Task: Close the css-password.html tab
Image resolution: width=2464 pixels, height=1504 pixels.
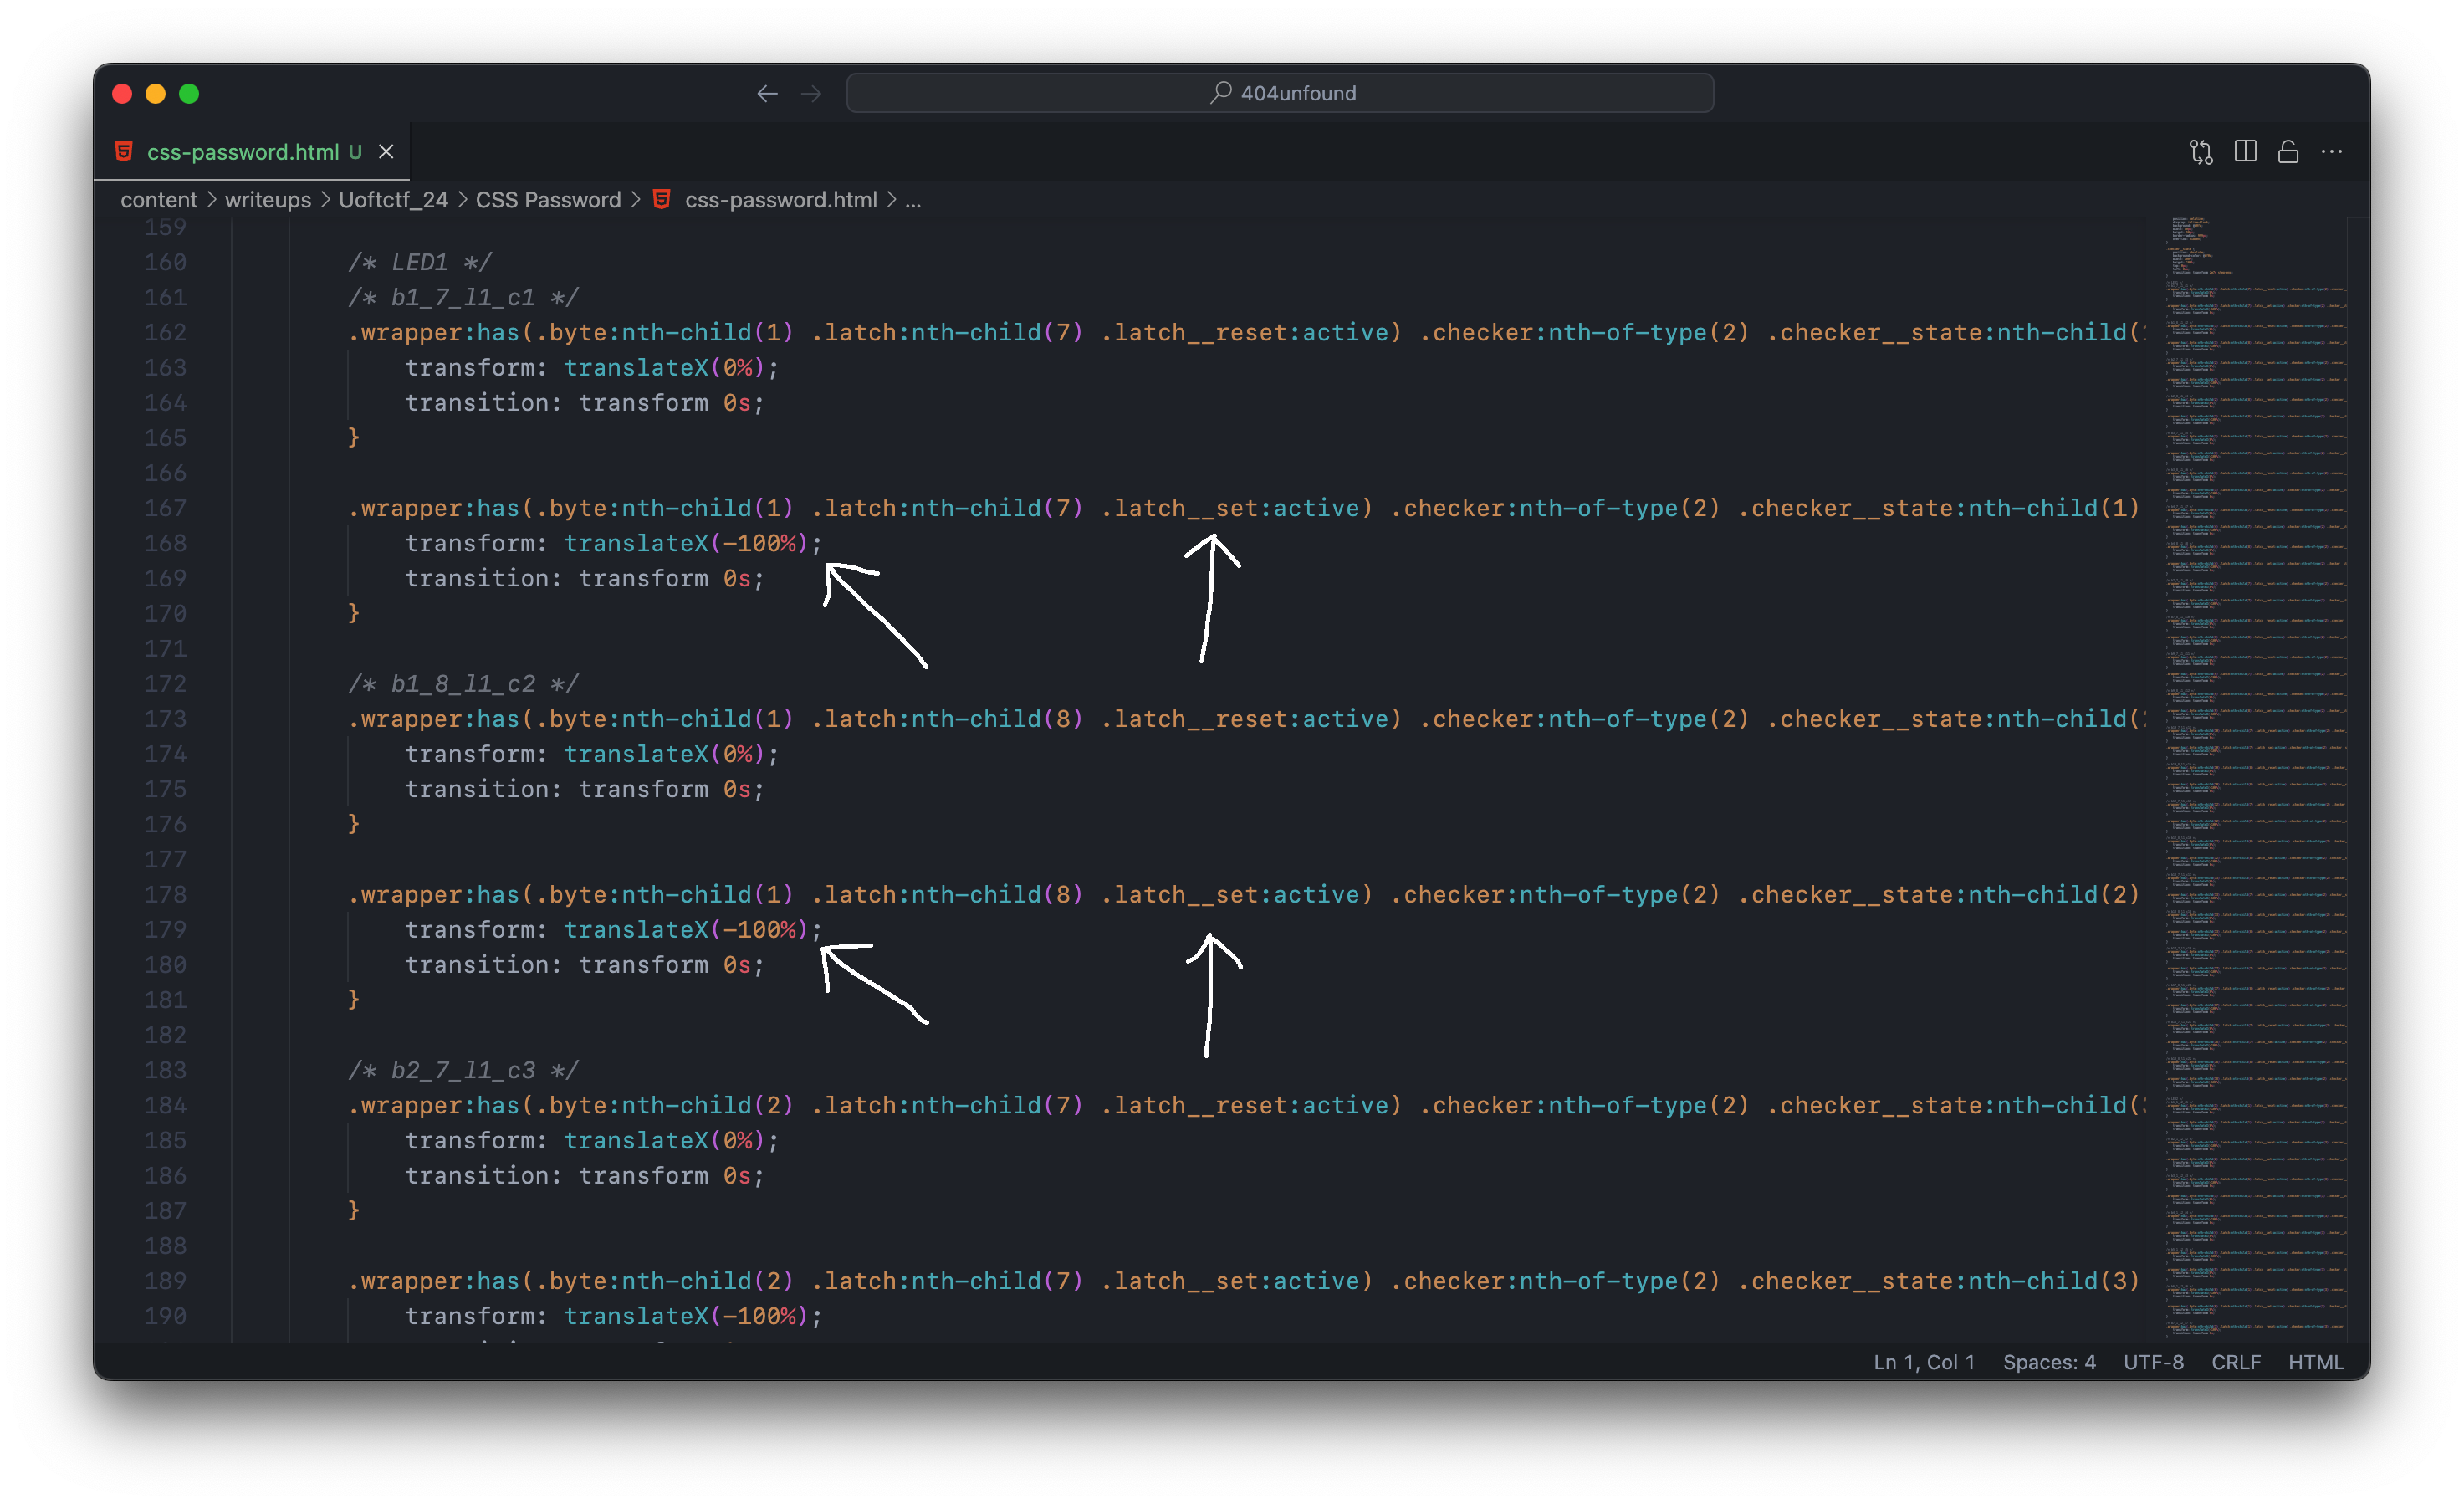Action: 386,151
